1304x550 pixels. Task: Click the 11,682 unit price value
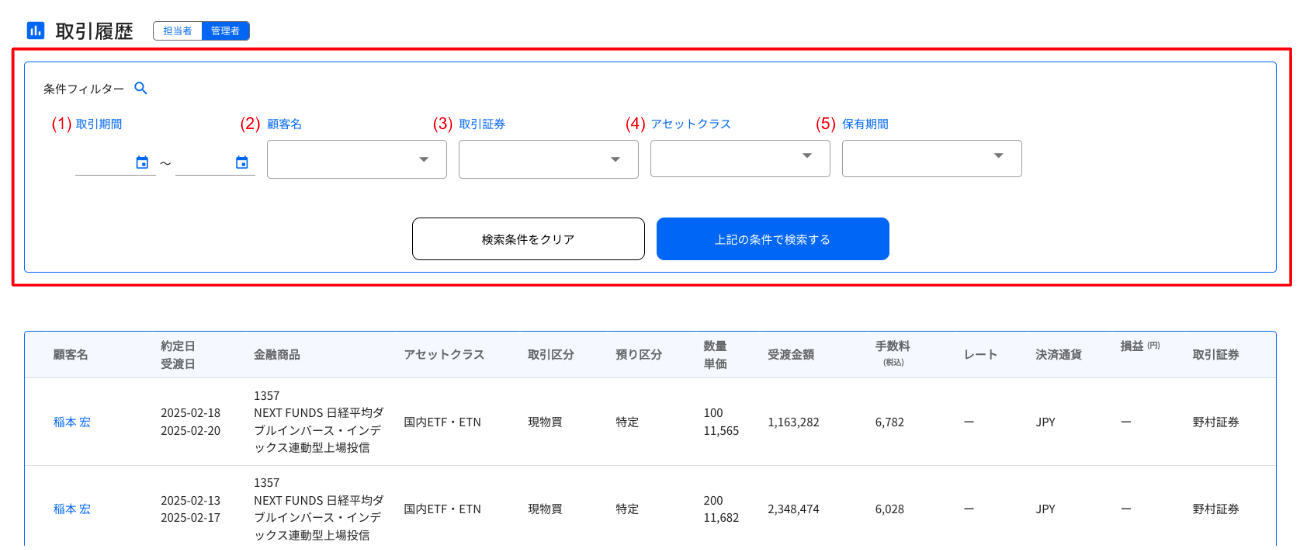721,518
